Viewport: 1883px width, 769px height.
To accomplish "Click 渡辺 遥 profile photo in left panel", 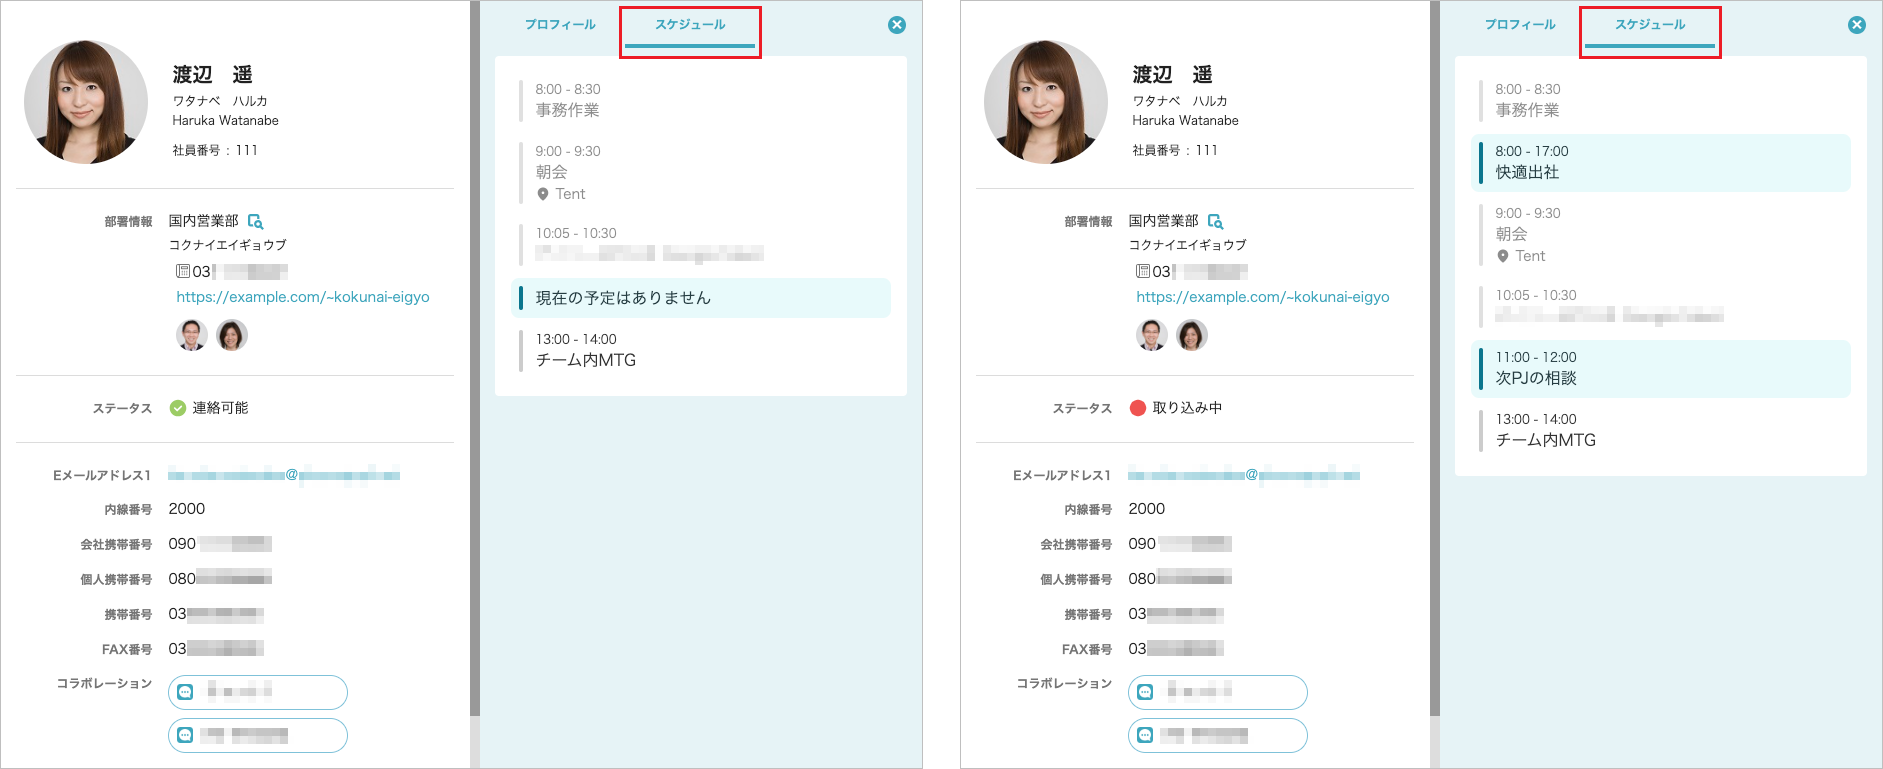I will [86, 102].
